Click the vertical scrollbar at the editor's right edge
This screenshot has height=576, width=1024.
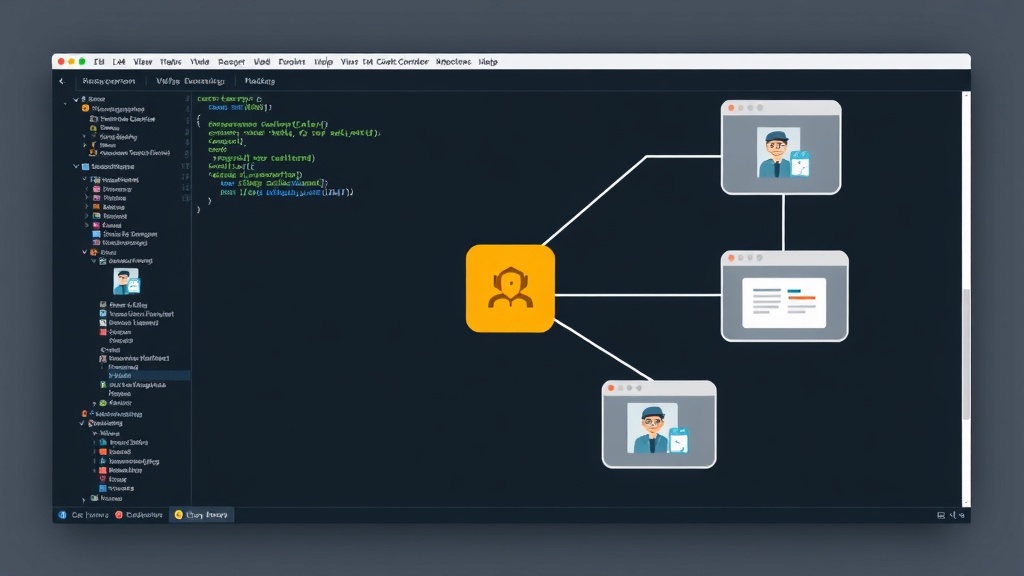pos(966,298)
